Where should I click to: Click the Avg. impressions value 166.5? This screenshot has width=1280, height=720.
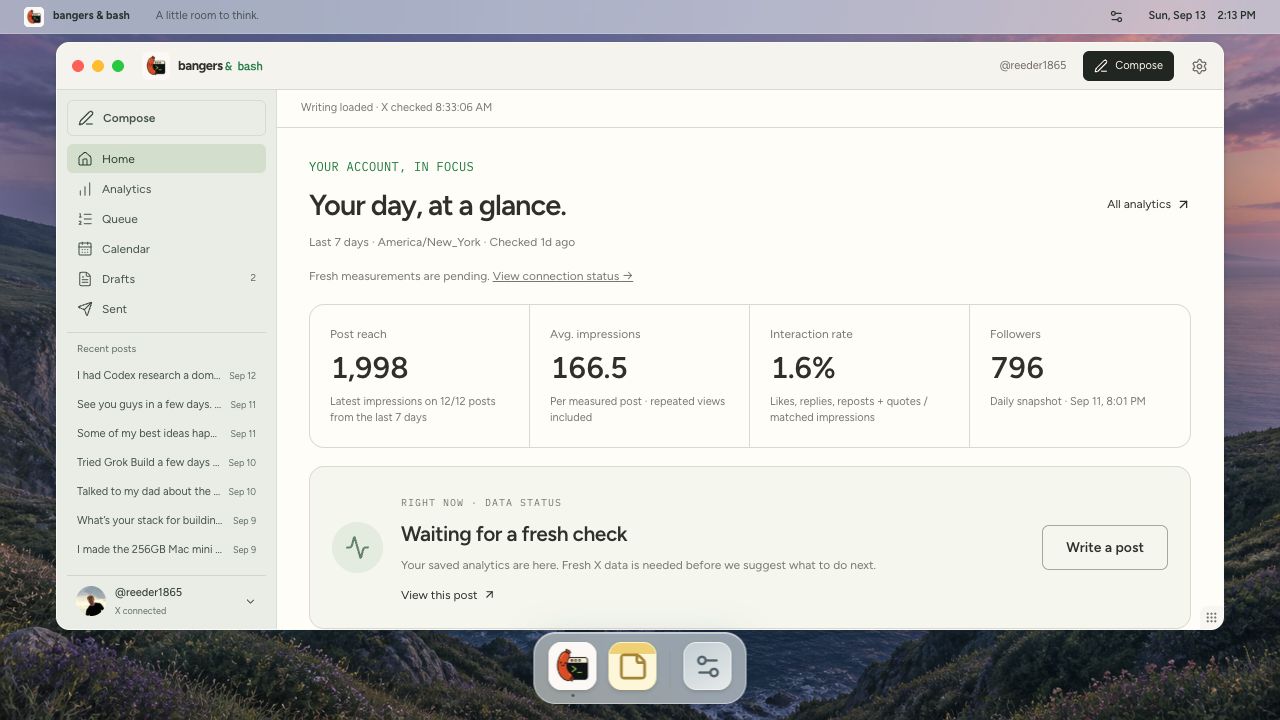pyautogui.click(x=589, y=368)
